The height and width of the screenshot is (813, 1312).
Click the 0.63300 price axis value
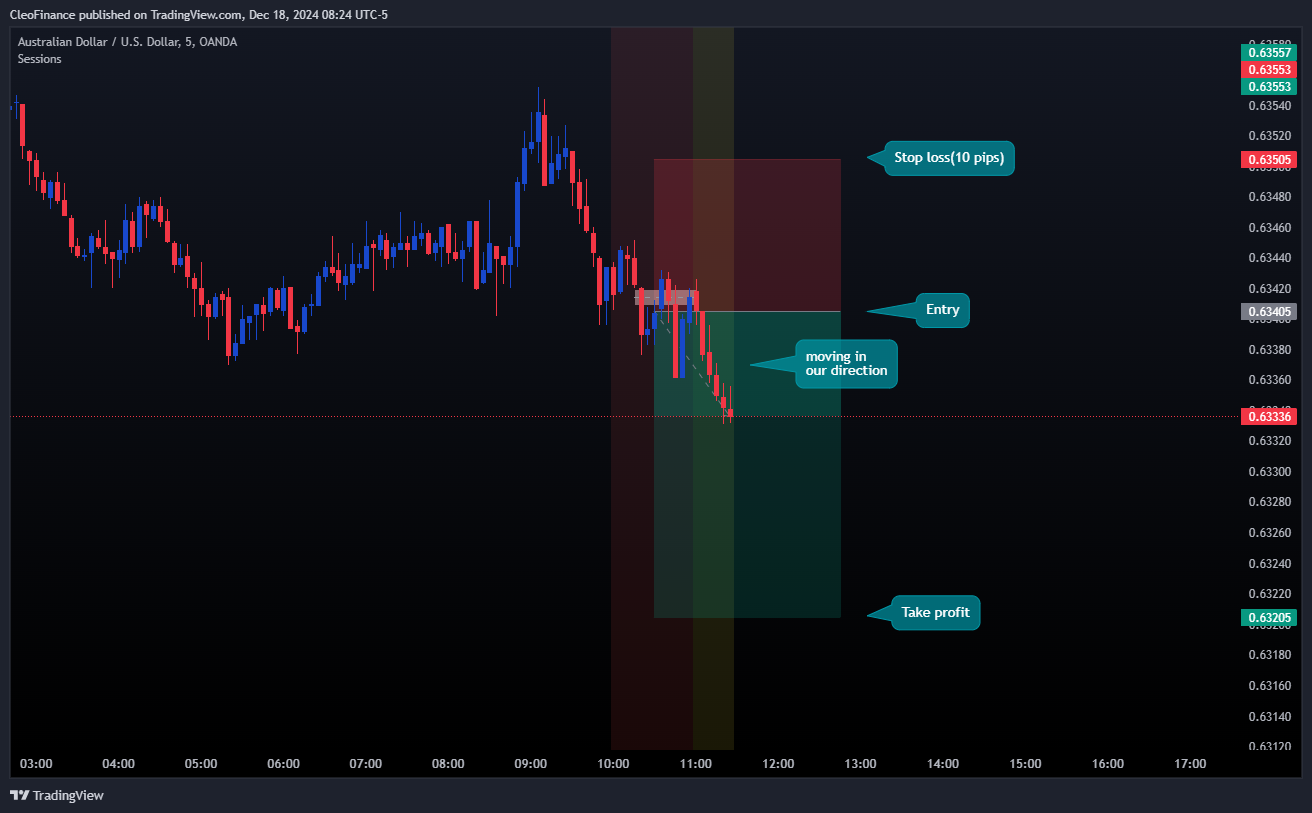[1269, 472]
